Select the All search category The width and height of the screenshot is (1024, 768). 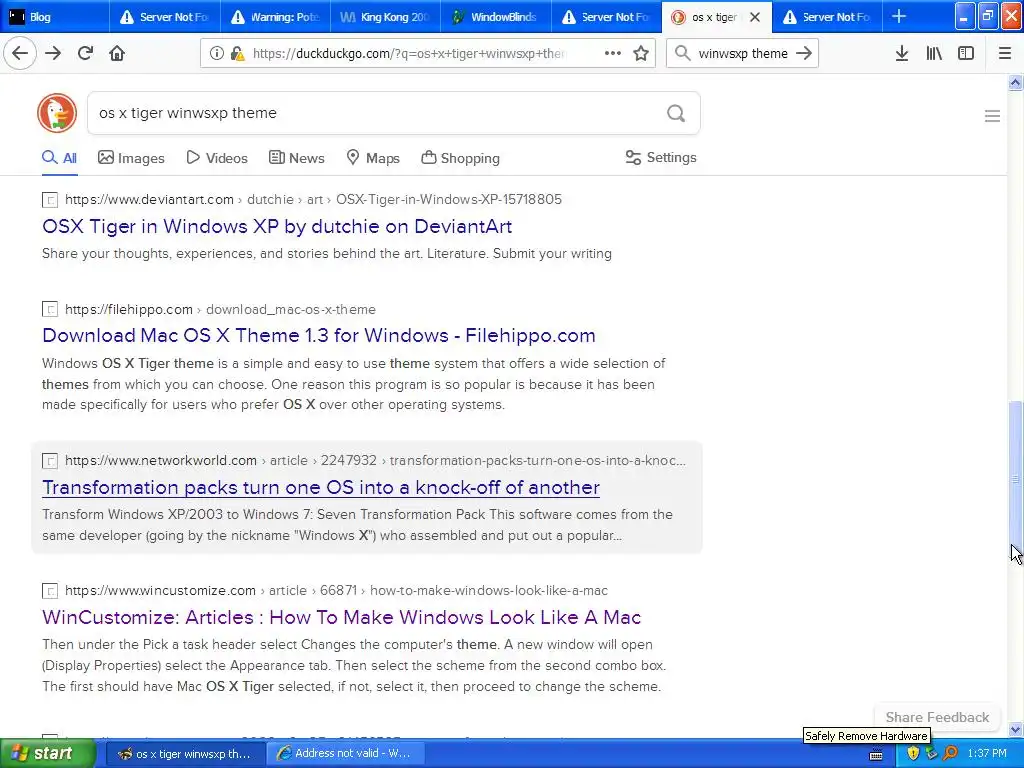(59, 158)
